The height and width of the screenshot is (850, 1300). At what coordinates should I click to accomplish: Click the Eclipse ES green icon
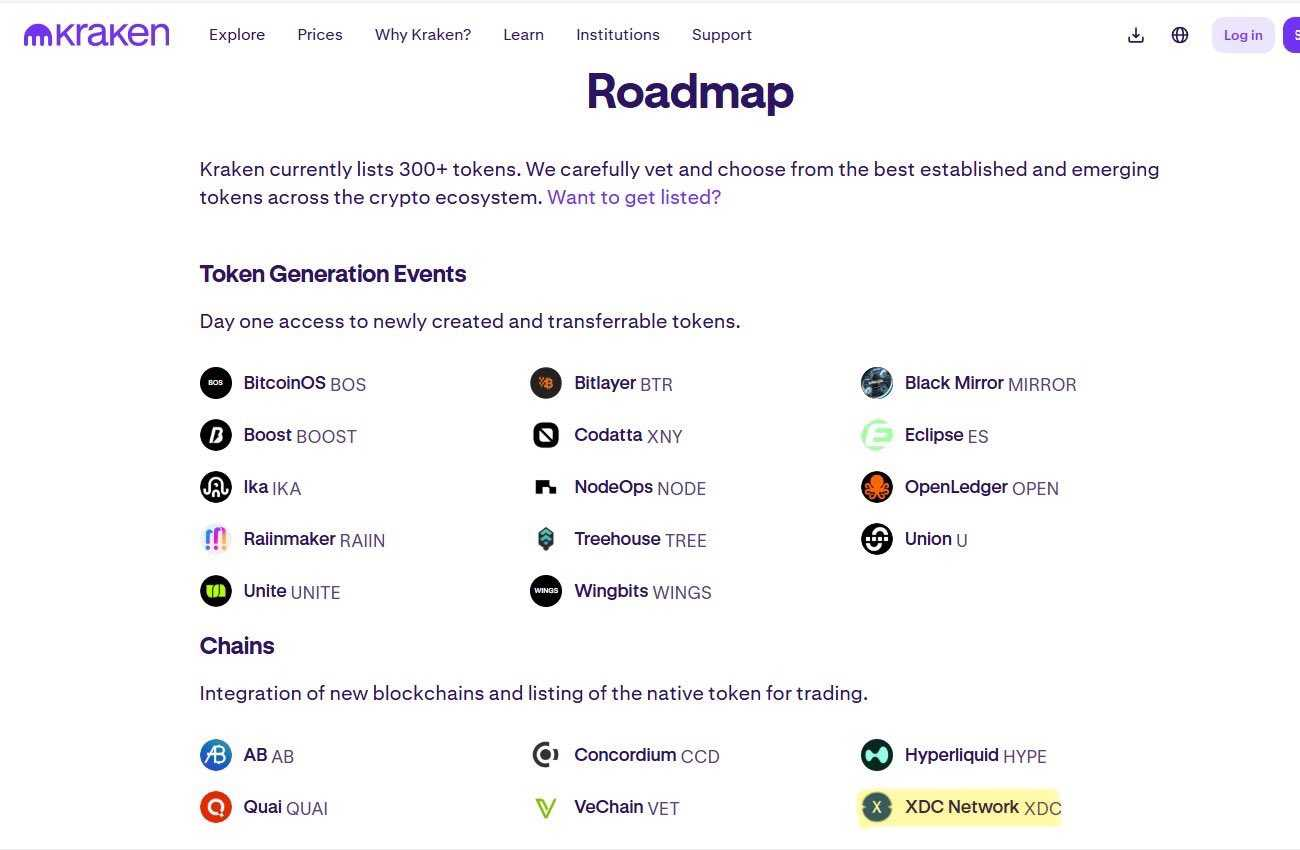click(877, 435)
